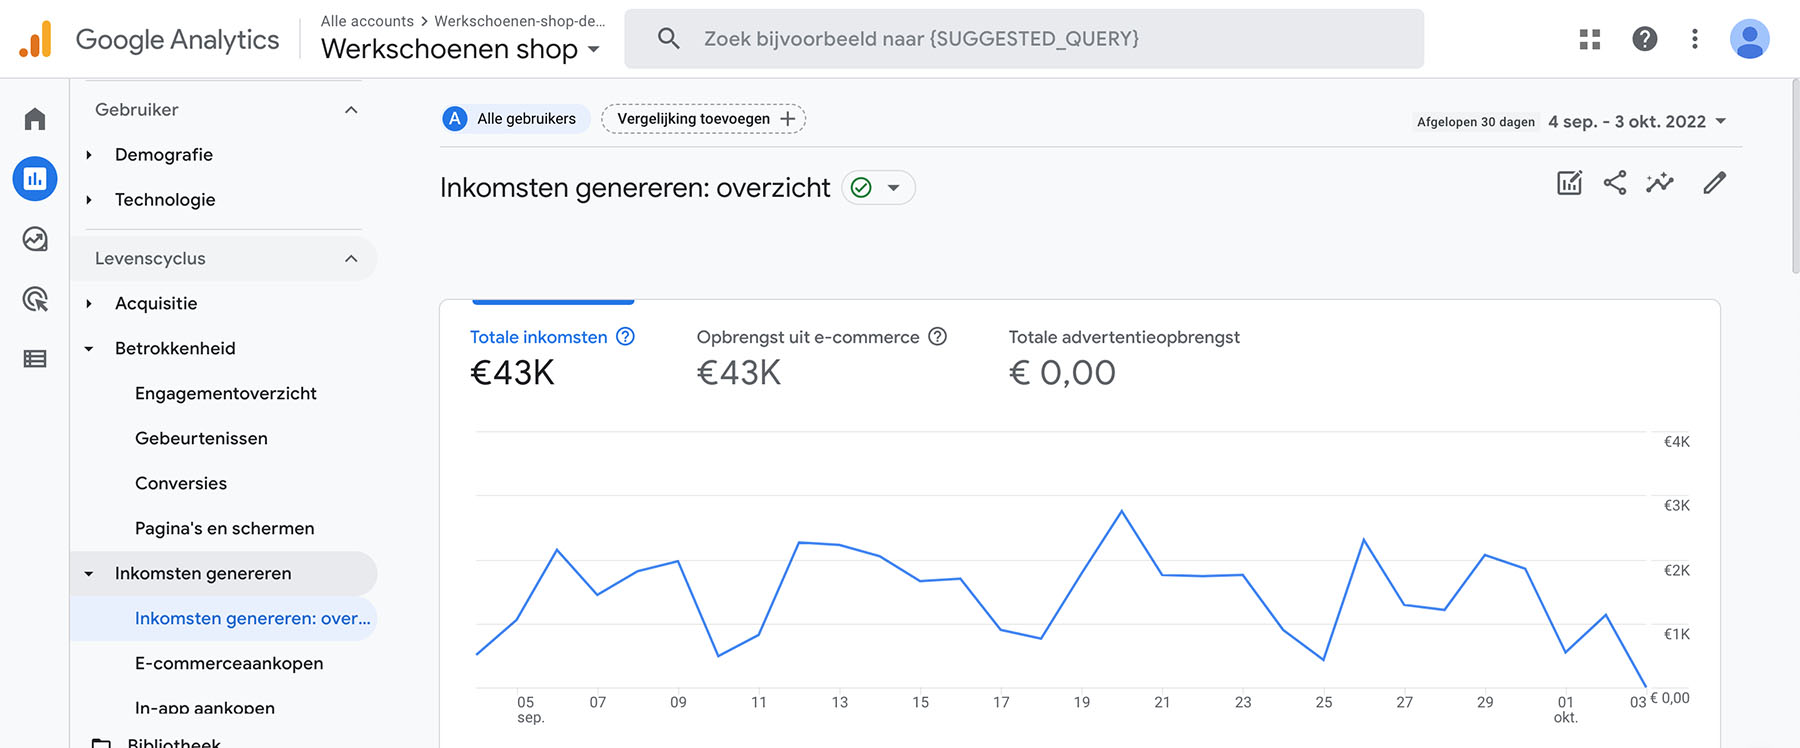Click the customize report chart-edit icon
Image resolution: width=1800 pixels, height=748 pixels.
[1570, 183]
